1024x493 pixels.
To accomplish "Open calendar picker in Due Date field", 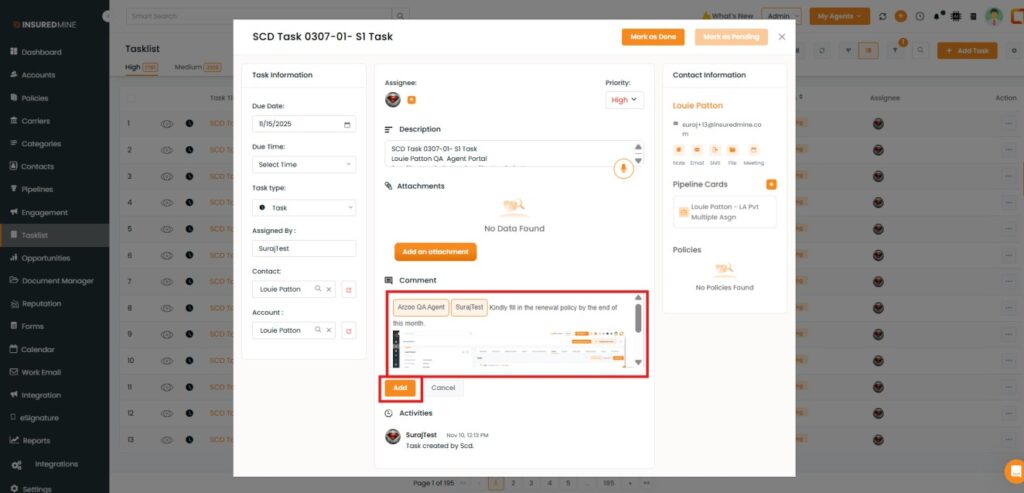I will pos(347,125).
